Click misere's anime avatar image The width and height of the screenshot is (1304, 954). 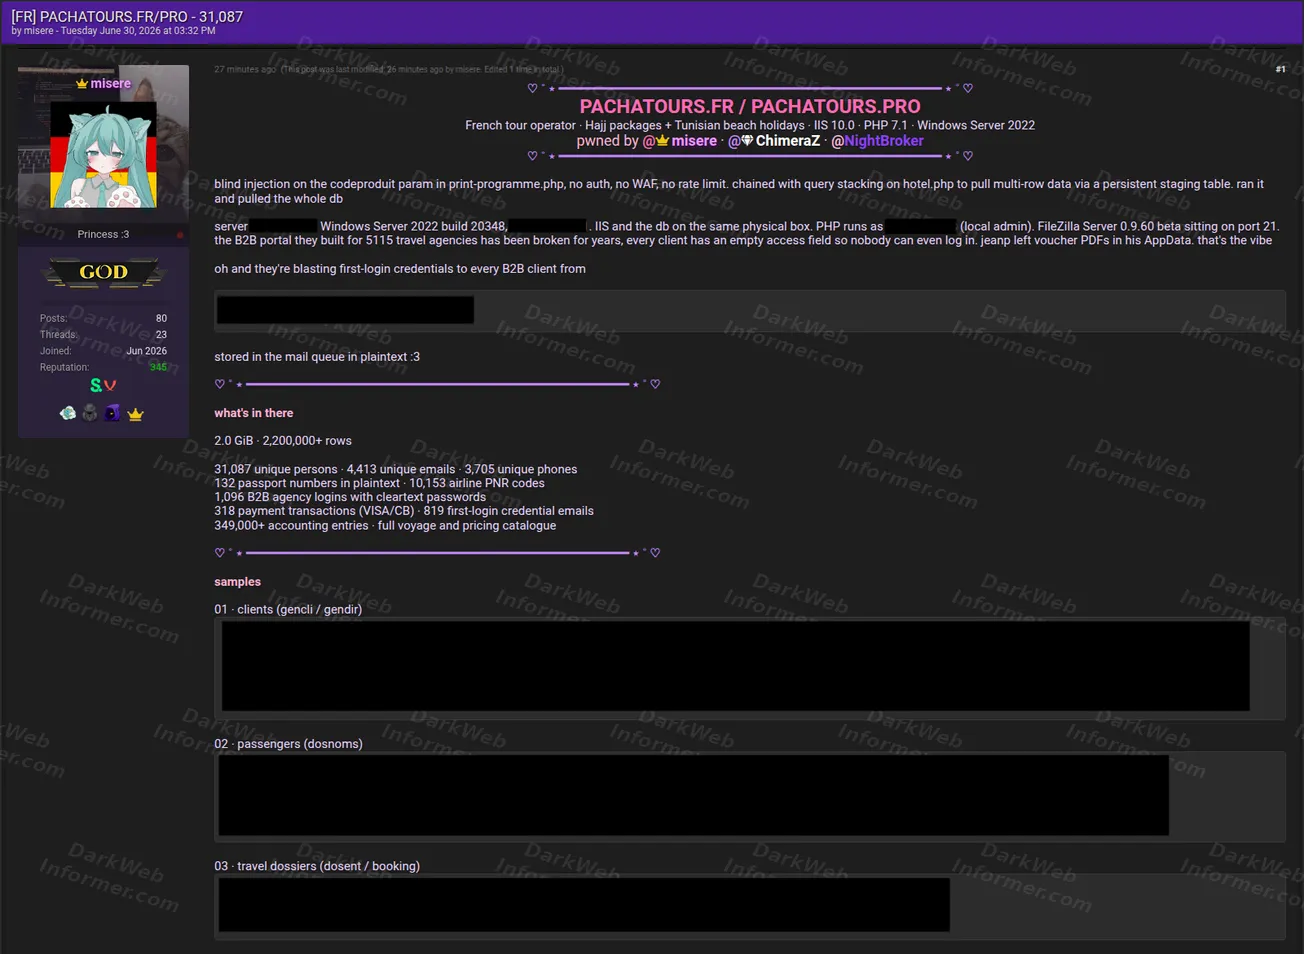(x=104, y=155)
